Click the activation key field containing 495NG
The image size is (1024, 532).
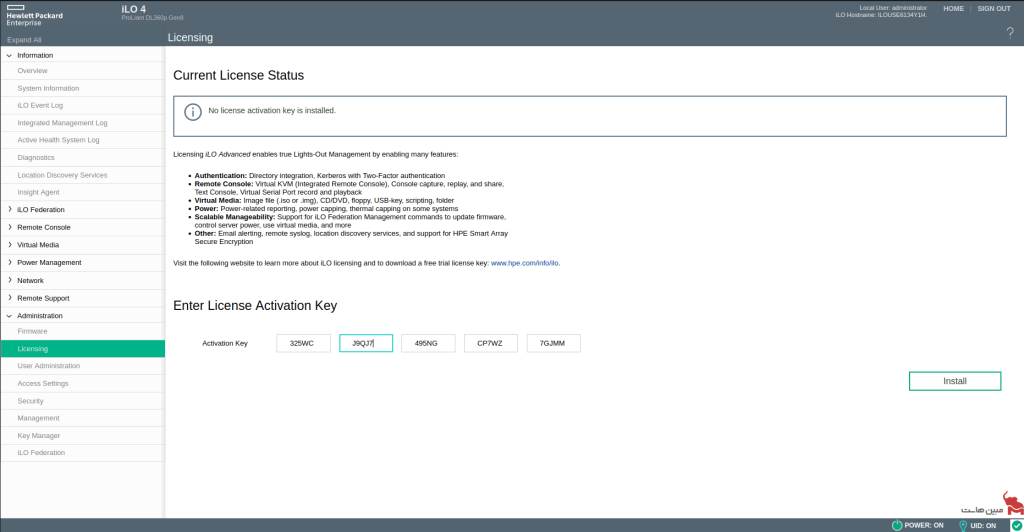tap(428, 343)
